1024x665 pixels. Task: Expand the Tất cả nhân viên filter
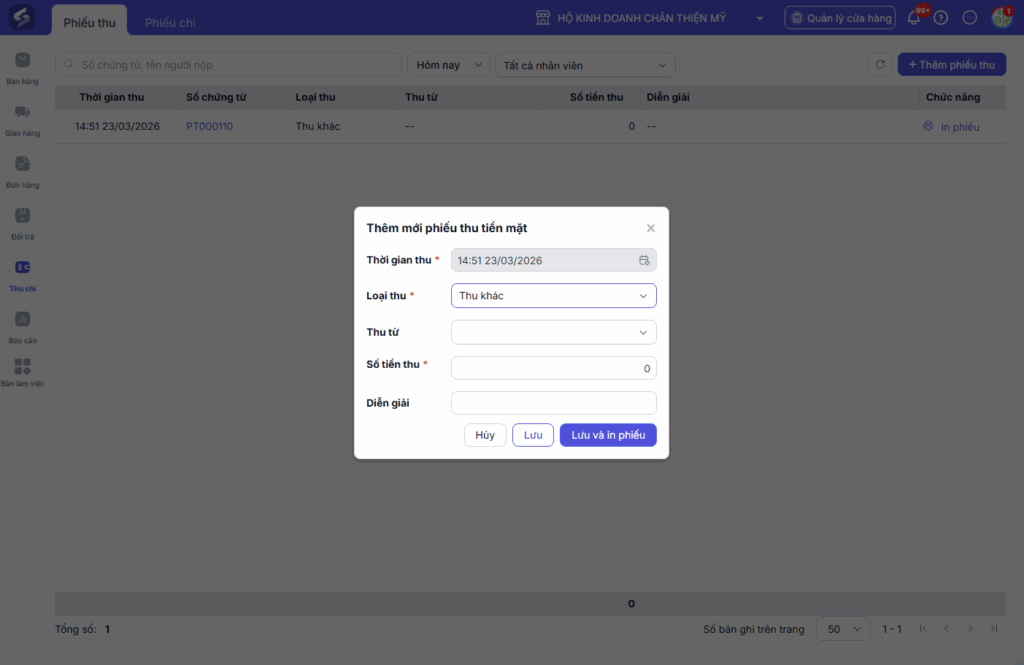tap(585, 65)
